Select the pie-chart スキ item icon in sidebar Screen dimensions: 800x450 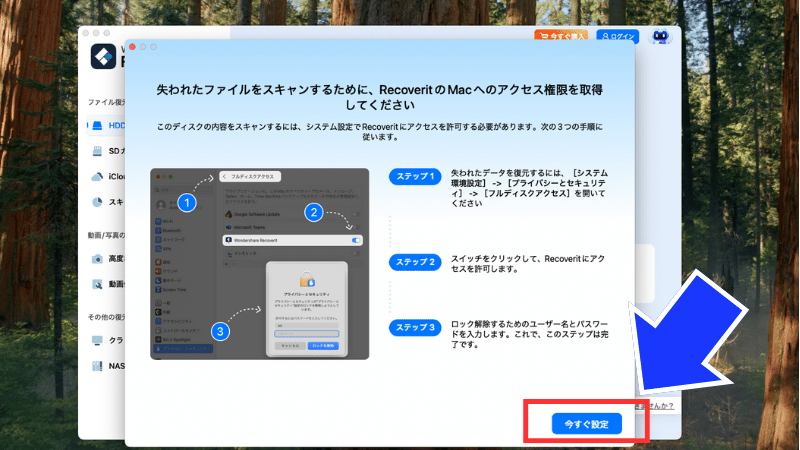(x=97, y=202)
